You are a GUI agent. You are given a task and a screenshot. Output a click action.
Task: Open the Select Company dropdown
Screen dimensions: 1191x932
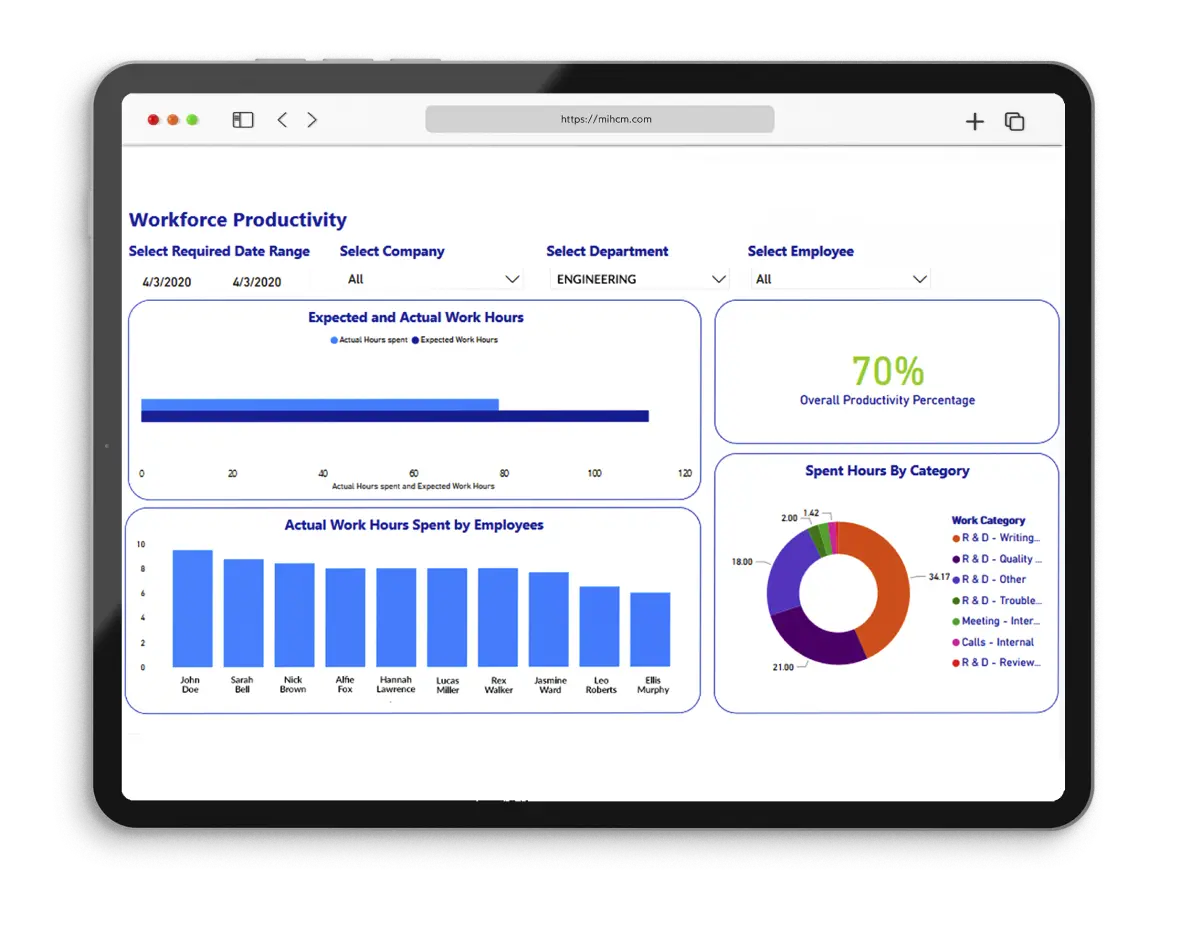point(432,280)
